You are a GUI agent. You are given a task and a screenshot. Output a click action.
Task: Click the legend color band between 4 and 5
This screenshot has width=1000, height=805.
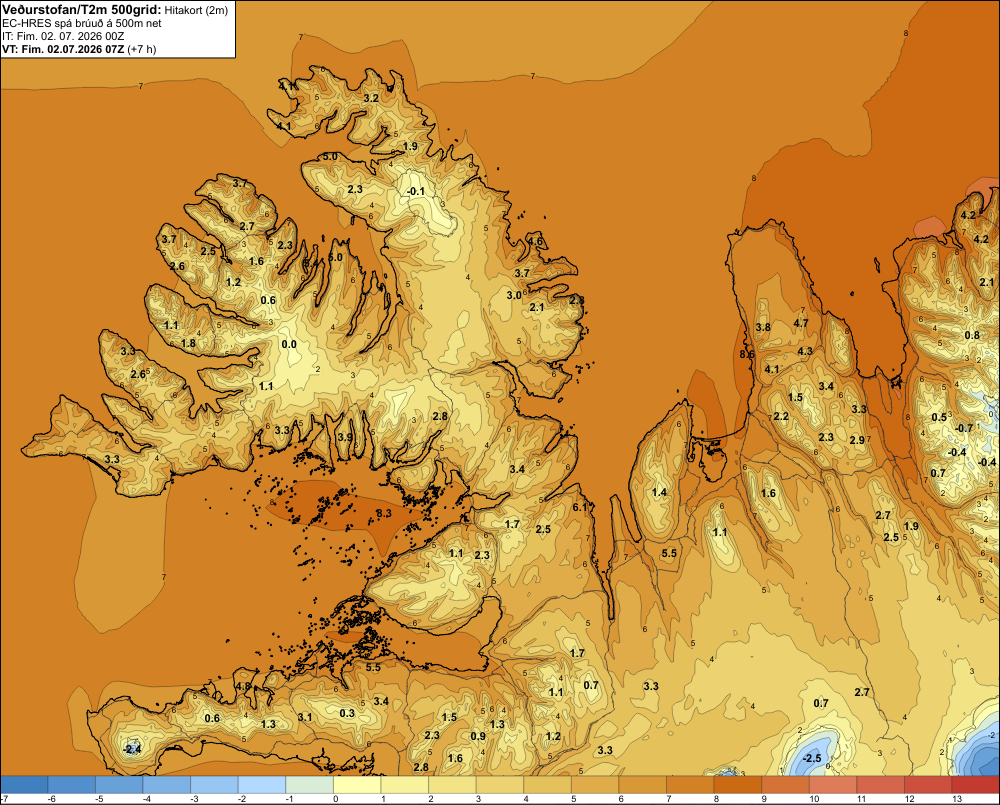pyautogui.click(x=547, y=785)
